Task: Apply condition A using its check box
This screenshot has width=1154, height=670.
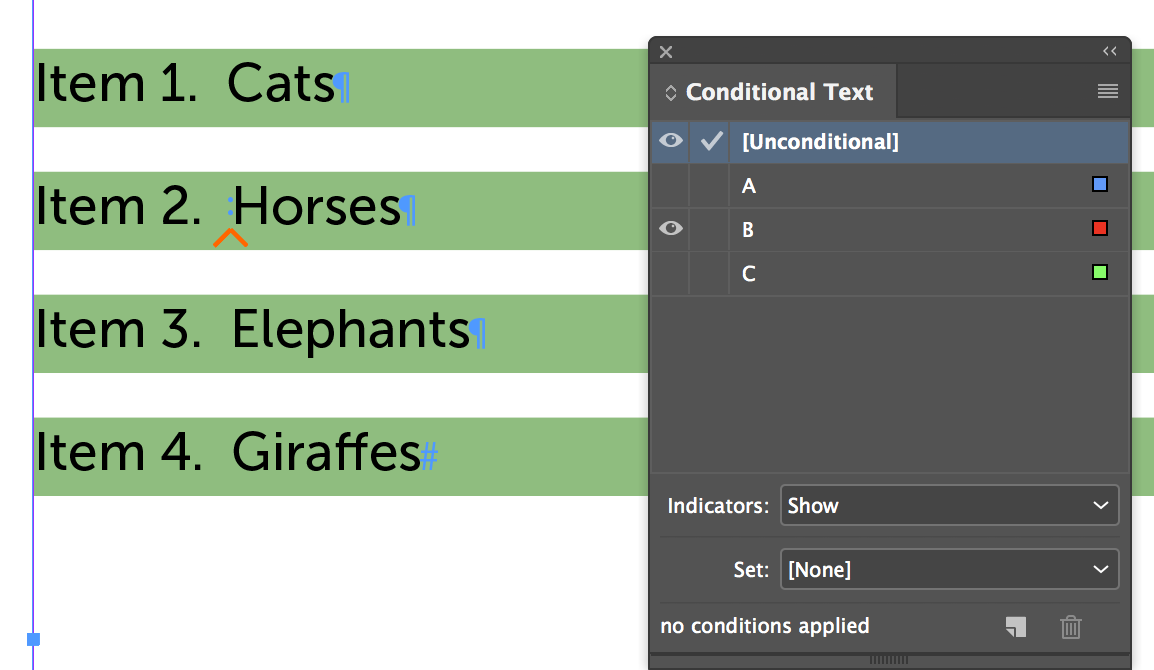Action: point(709,186)
